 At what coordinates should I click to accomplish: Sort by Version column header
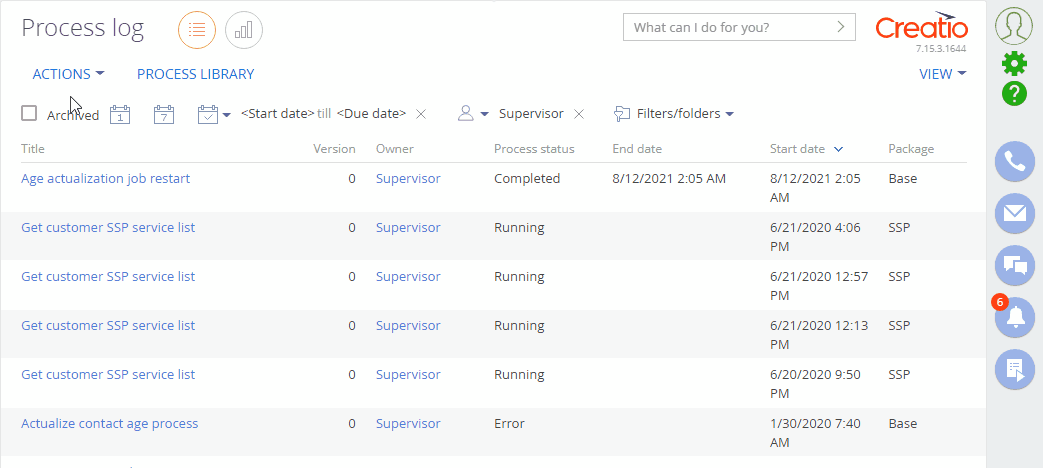[334, 149]
